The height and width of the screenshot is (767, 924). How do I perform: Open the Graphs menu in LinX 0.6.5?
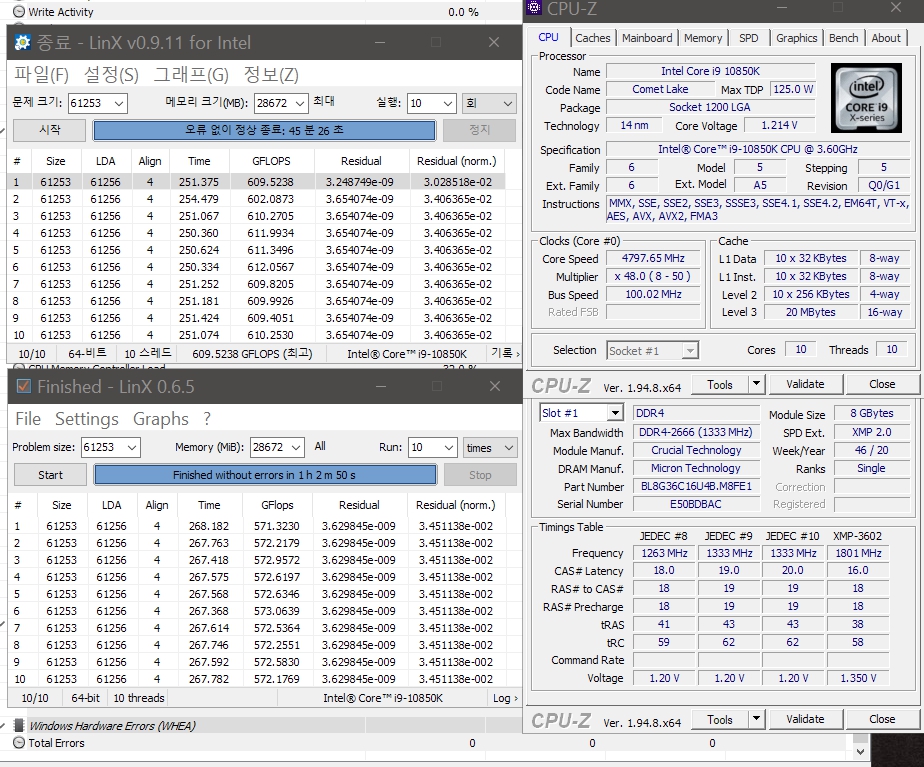160,419
